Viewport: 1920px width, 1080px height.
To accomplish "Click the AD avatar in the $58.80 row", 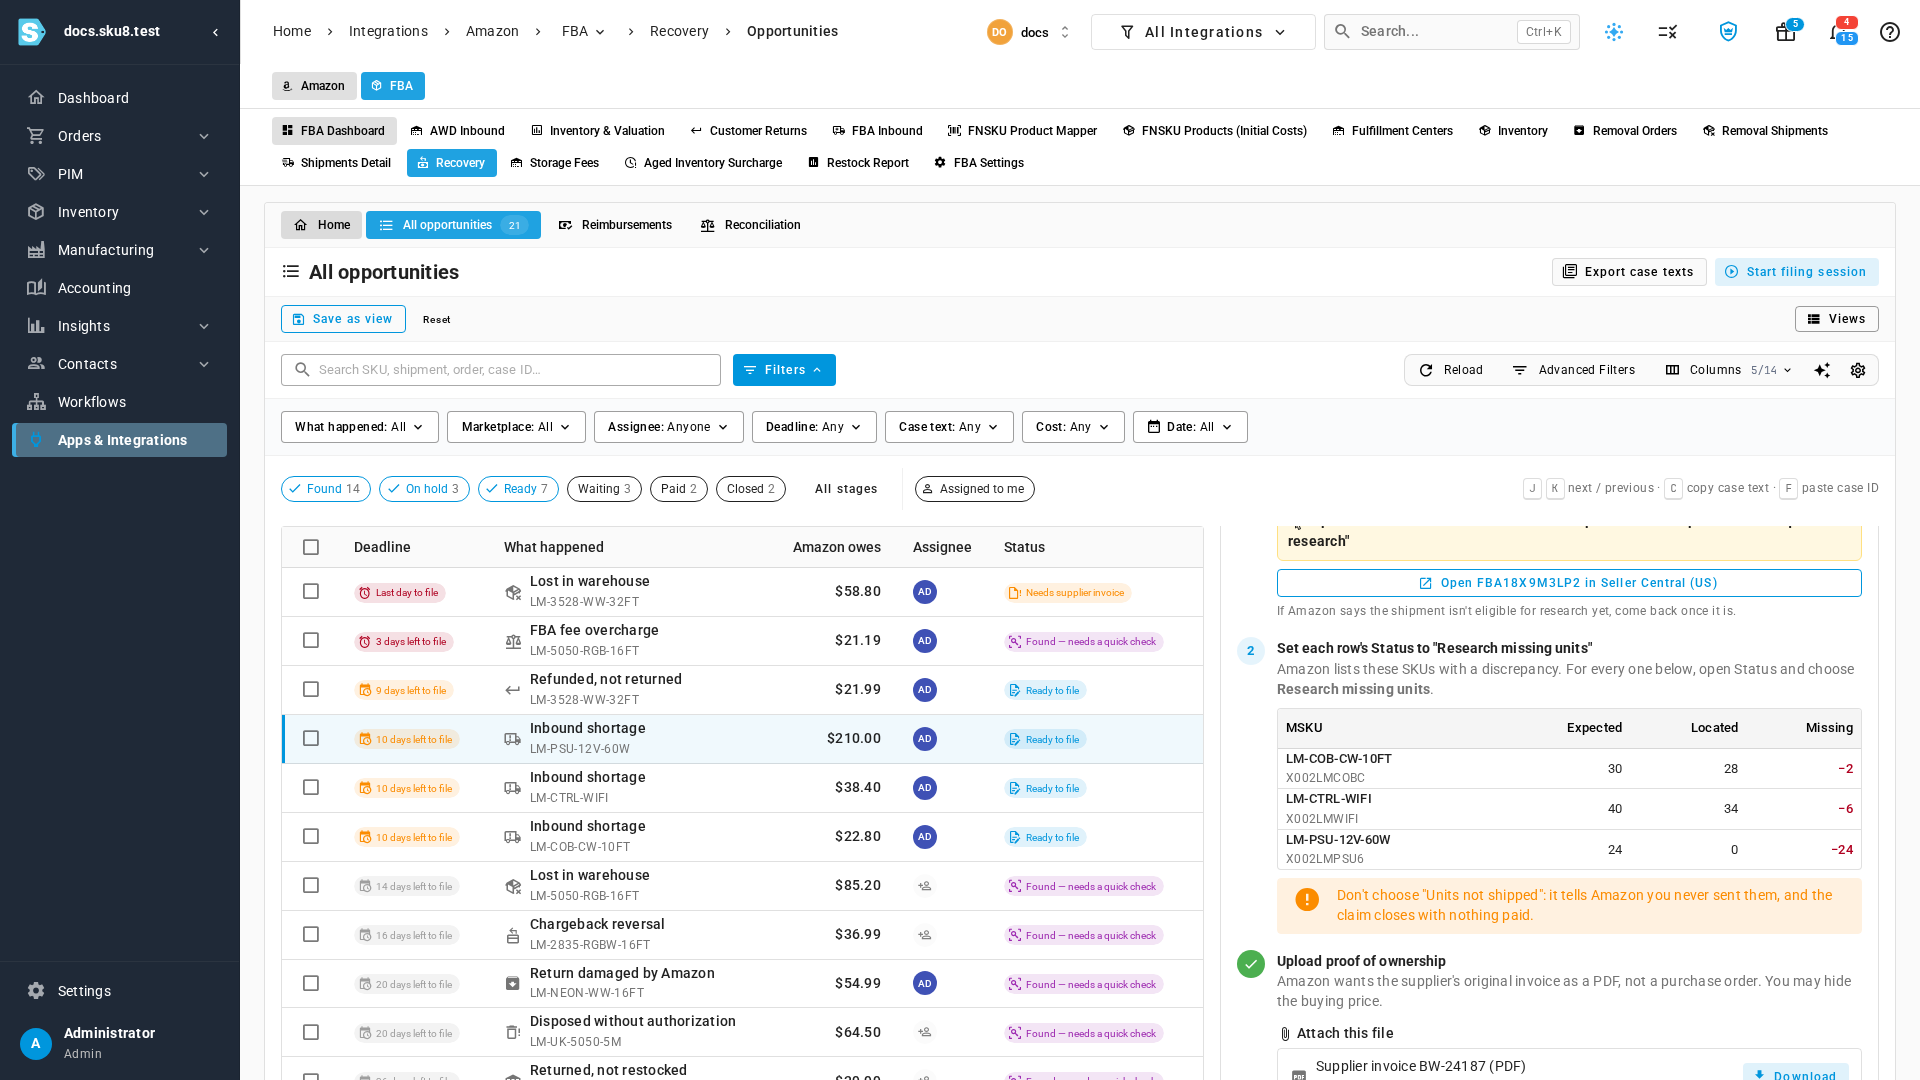I will 924,592.
